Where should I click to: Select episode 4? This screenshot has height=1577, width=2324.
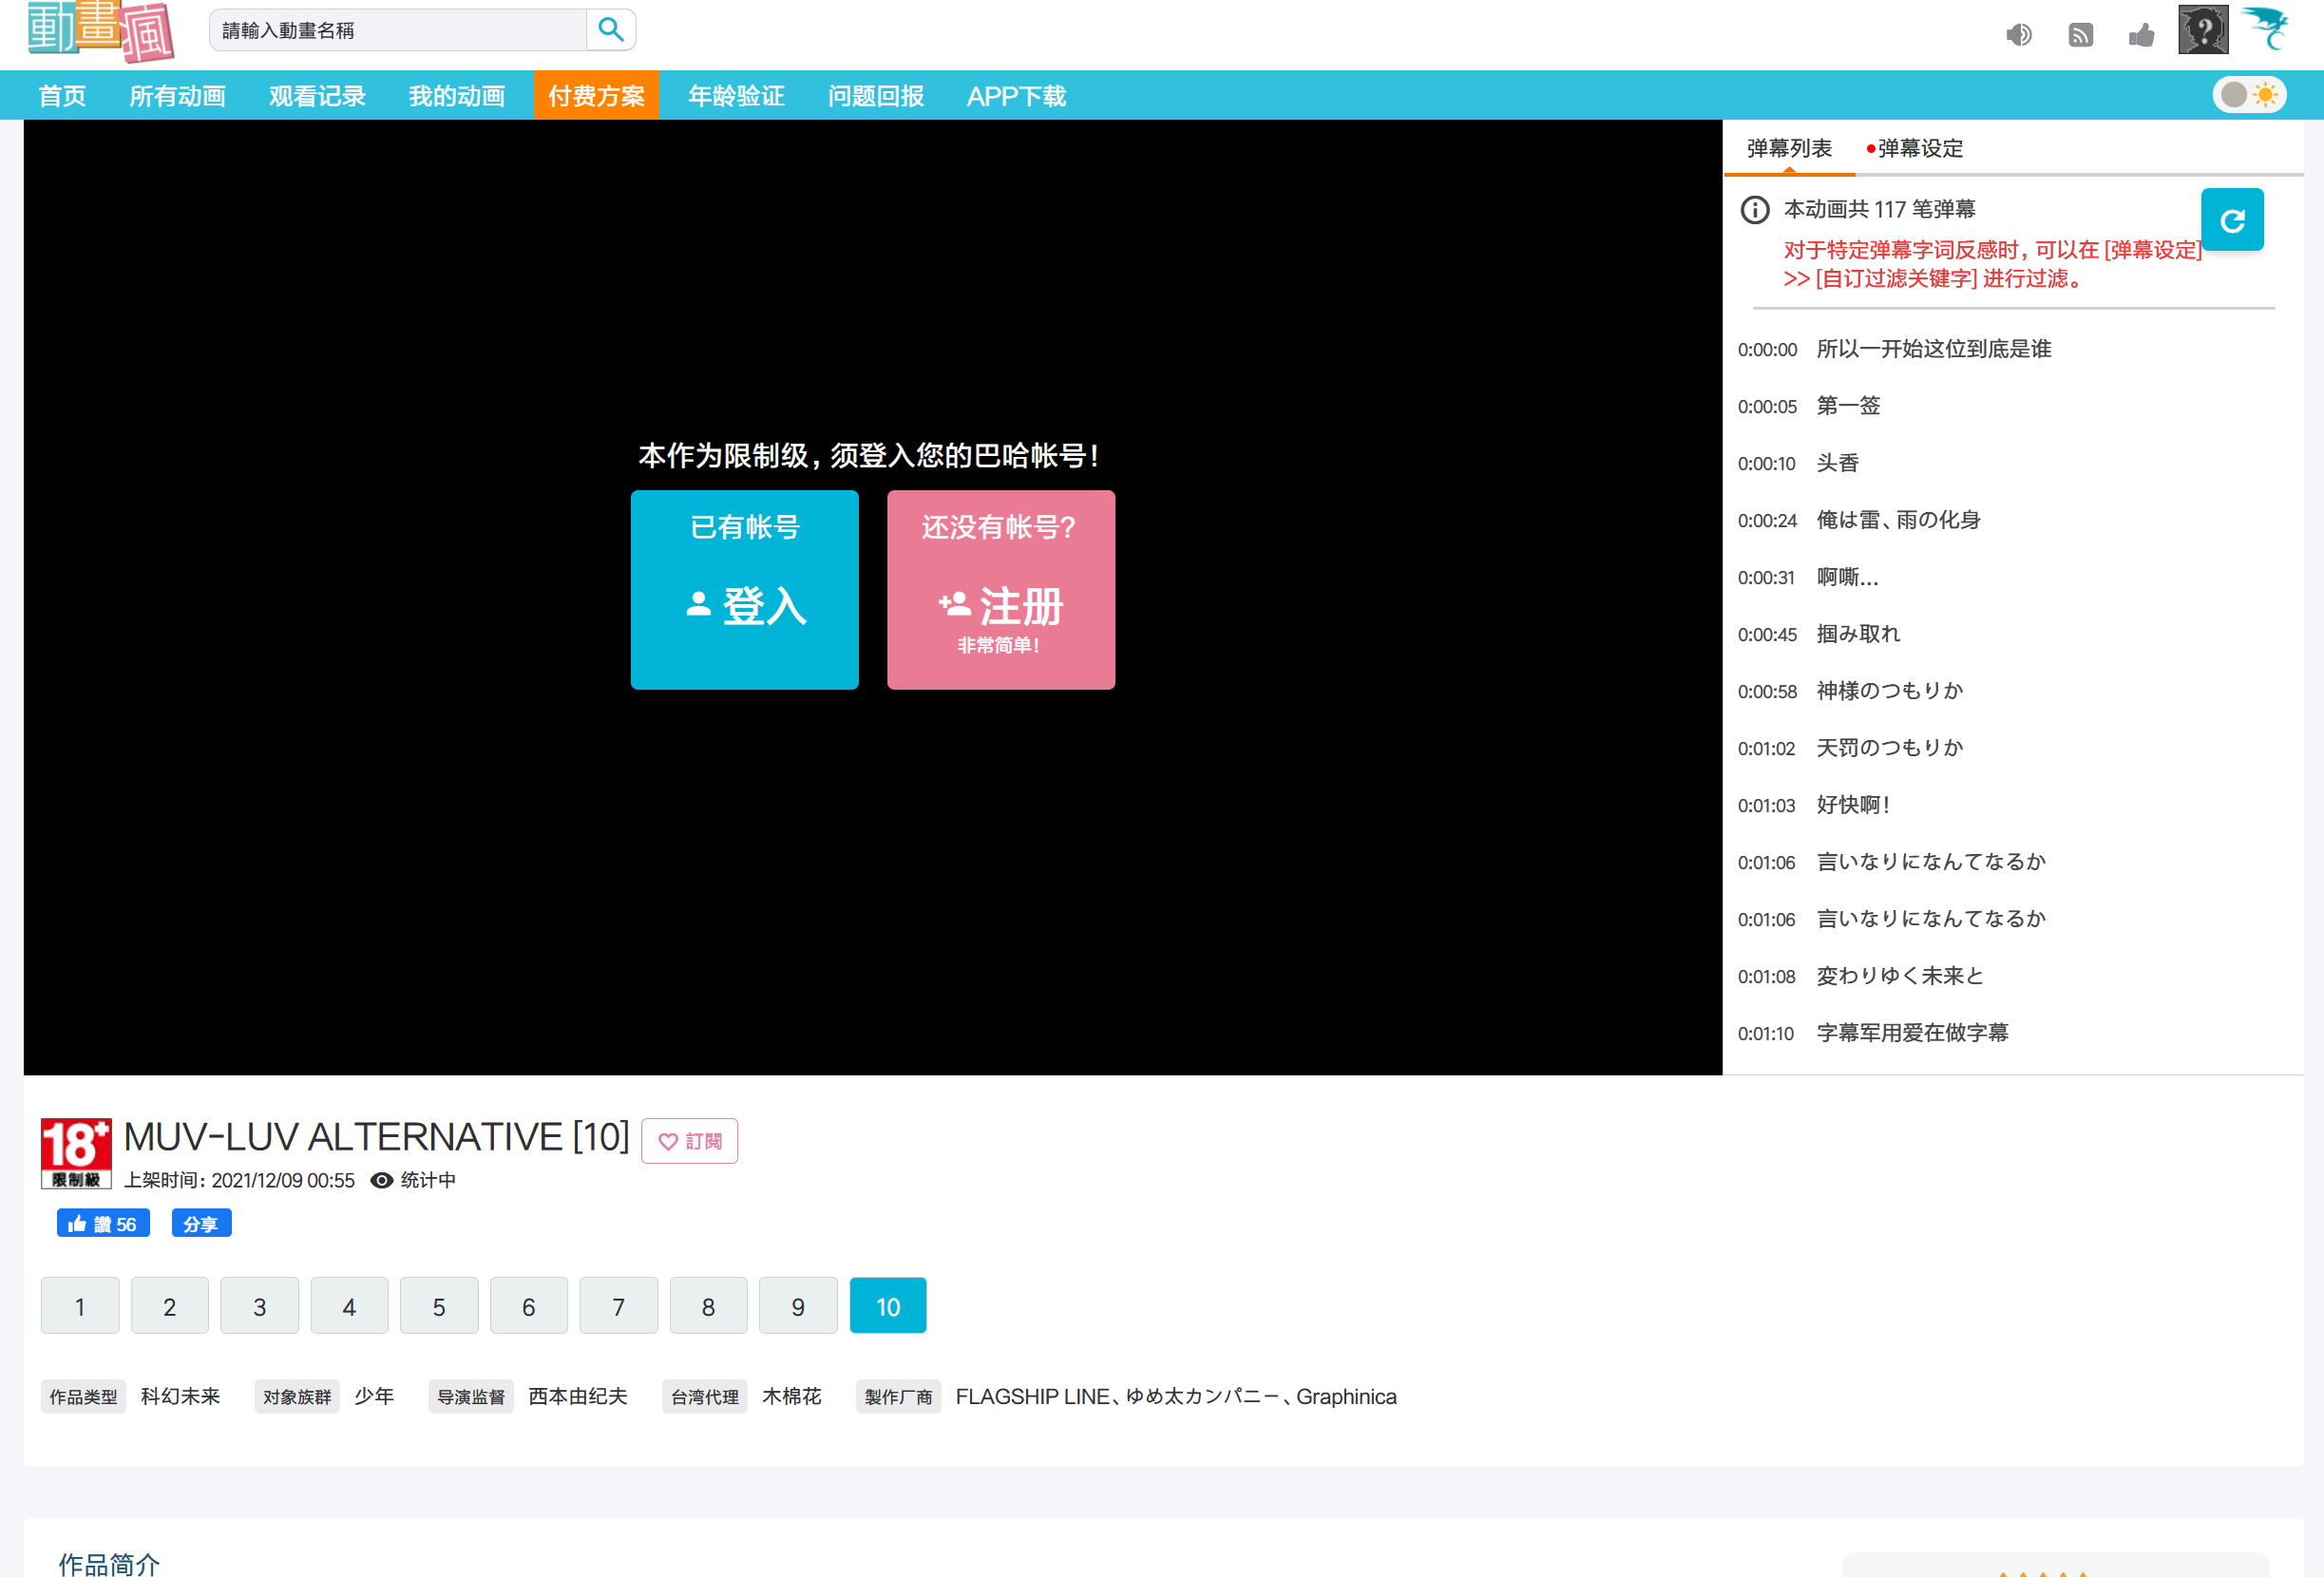point(349,1306)
